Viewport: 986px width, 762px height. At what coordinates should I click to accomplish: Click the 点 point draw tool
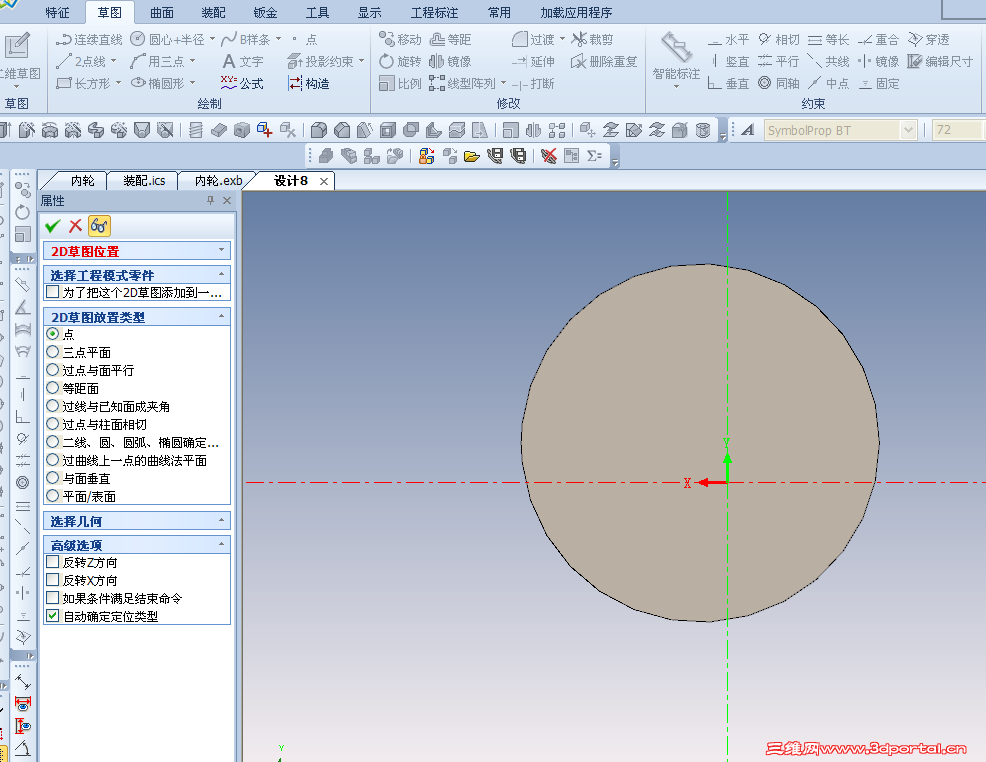[304, 40]
